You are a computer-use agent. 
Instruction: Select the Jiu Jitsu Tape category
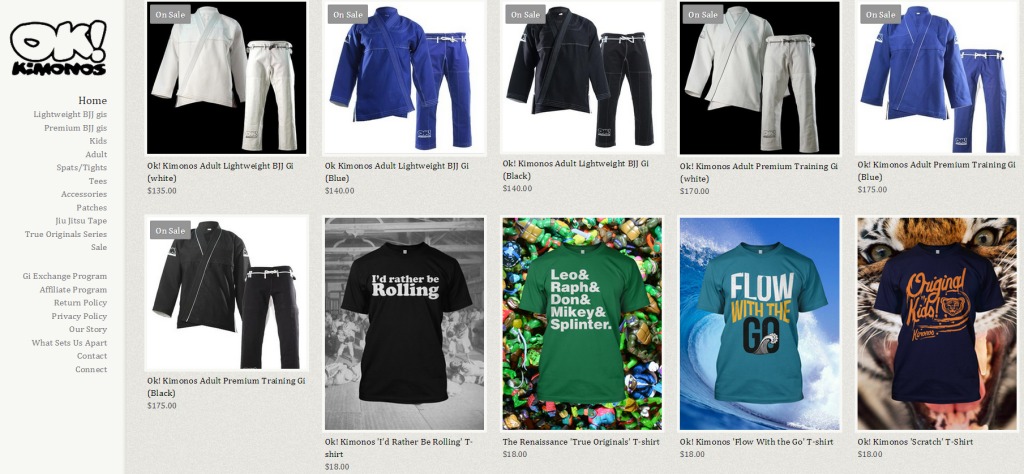tap(81, 221)
